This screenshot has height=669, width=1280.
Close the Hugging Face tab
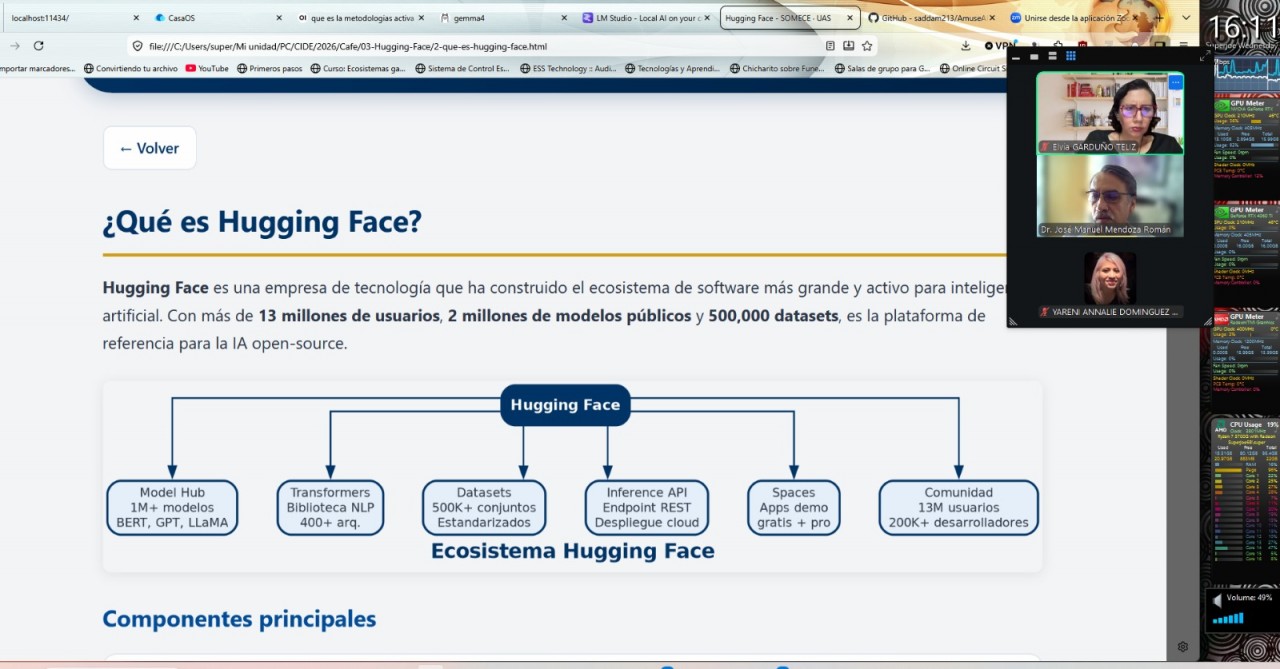[849, 18]
